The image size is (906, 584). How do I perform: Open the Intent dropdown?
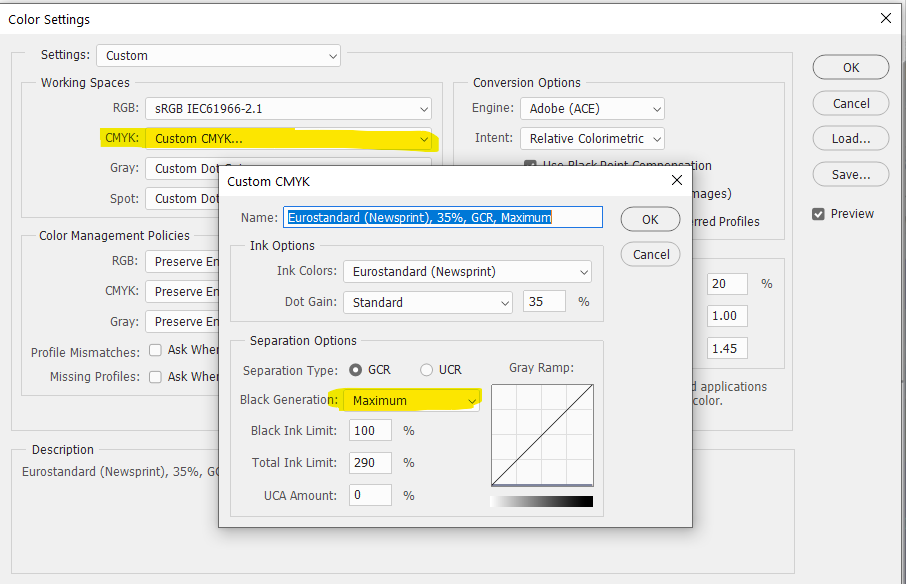click(x=592, y=138)
